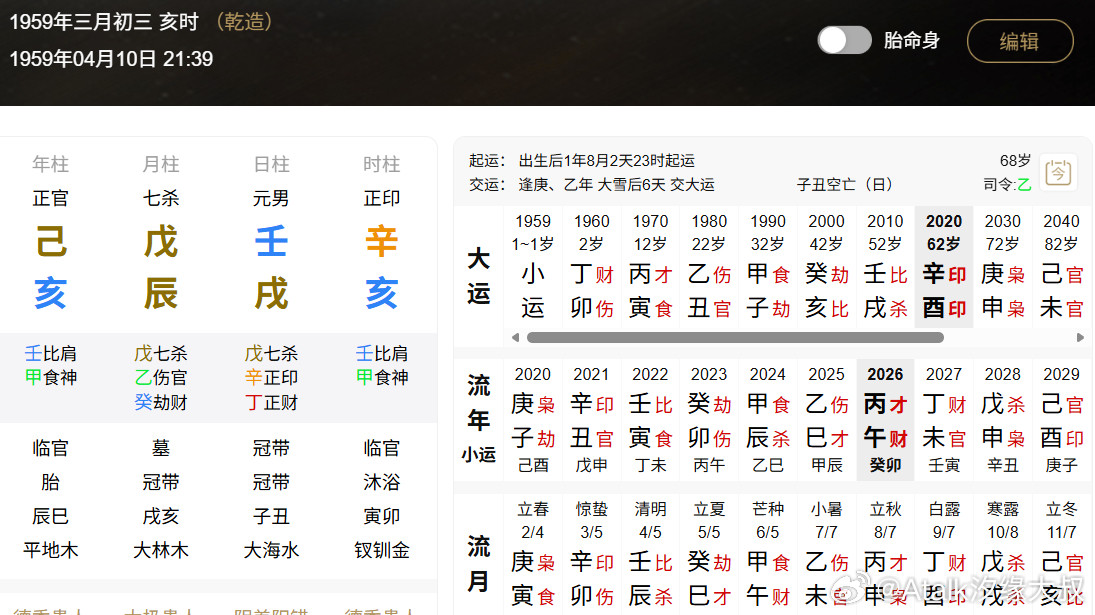The image size is (1095, 615).
Task: Select 流月 寒露 10/8 column
Action: [1002, 554]
